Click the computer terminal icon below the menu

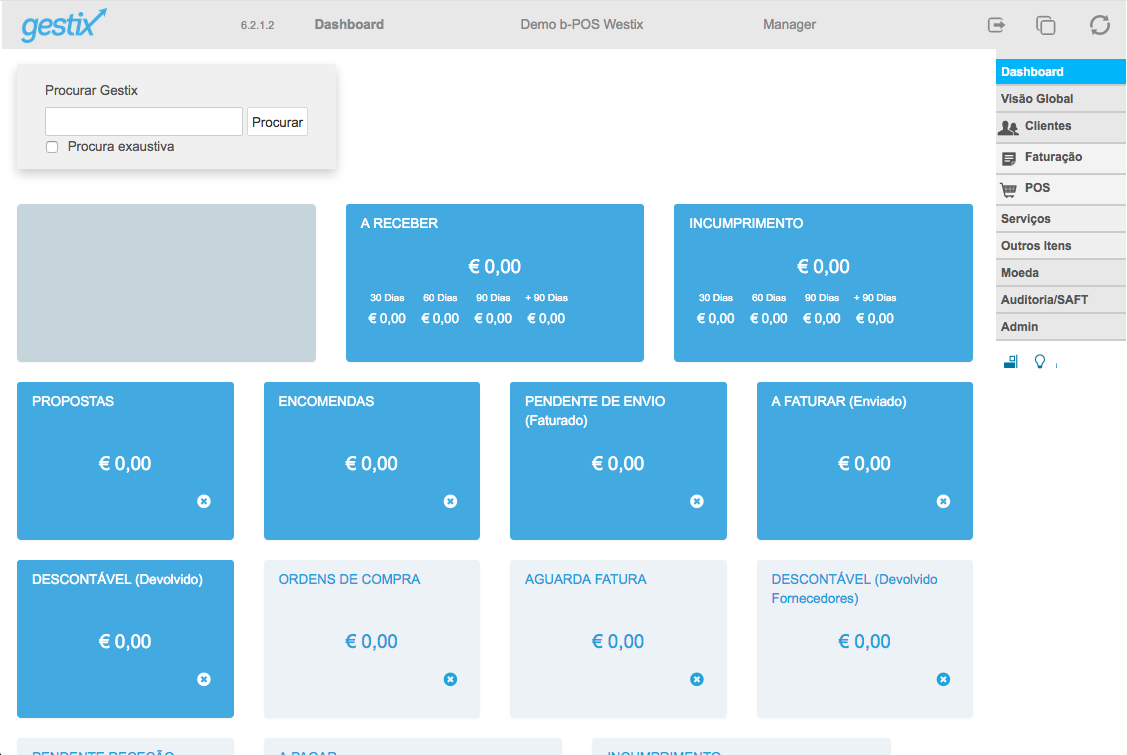(1011, 361)
